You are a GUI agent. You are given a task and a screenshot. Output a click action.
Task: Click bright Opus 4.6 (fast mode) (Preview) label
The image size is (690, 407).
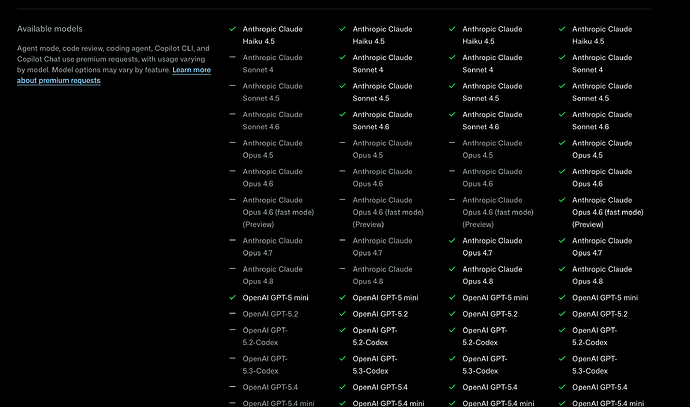pos(608,212)
